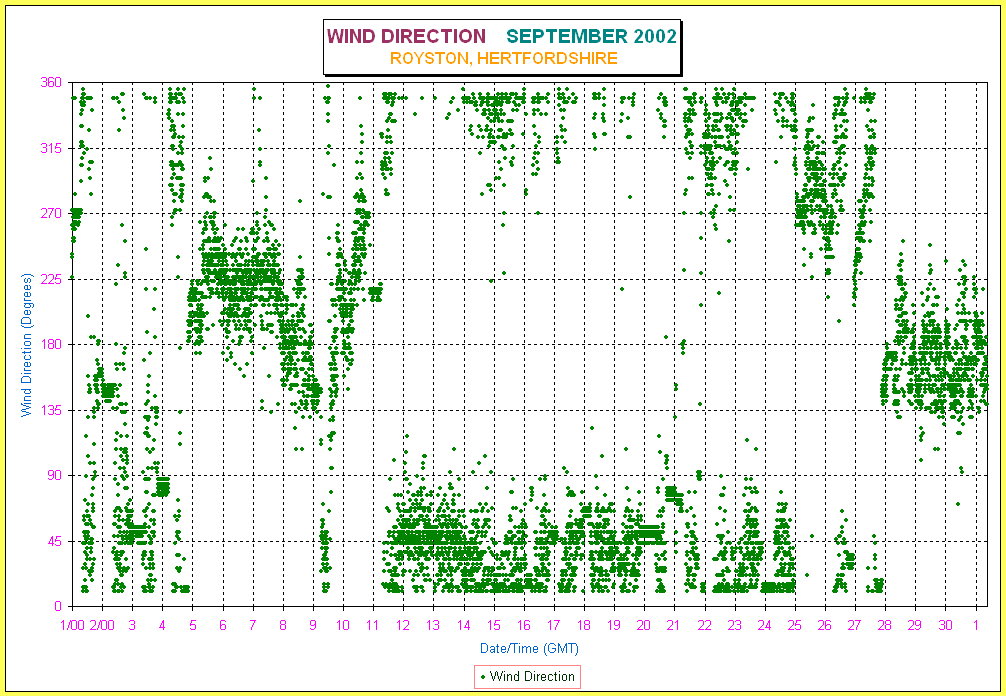Click the 270 y-axis tick label
The width and height of the screenshot is (1006, 696).
(x=51, y=214)
